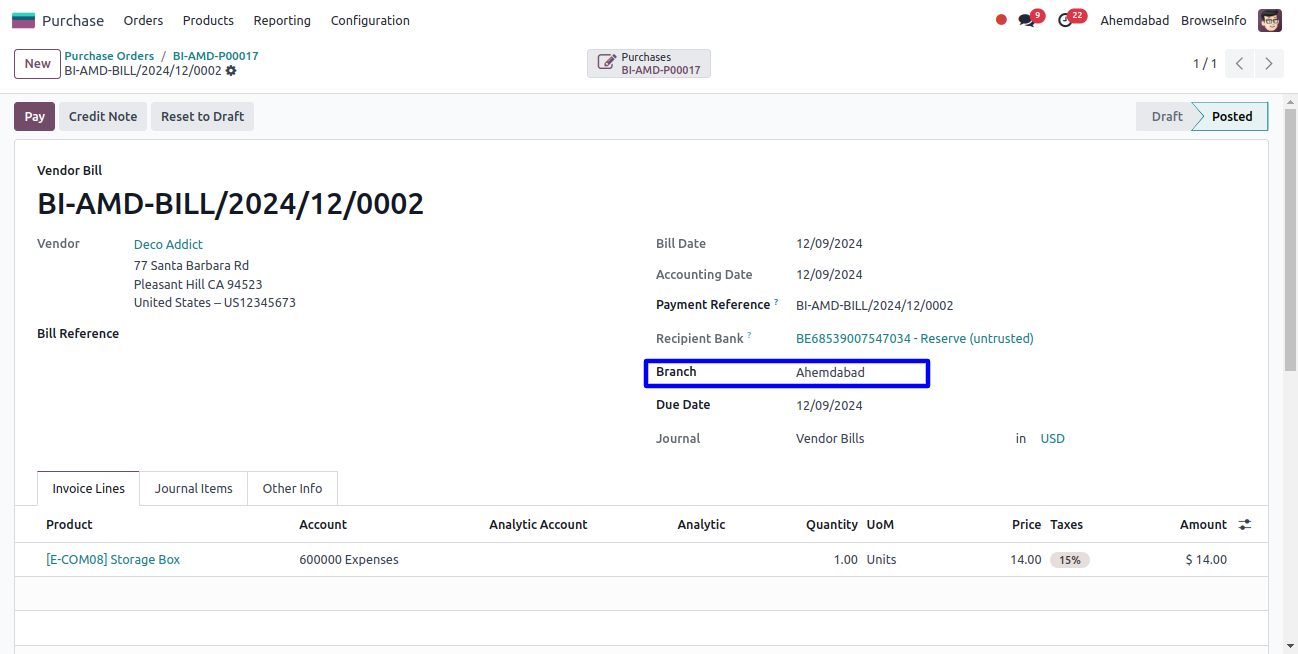The width and height of the screenshot is (1298, 654).
Task: Open the user avatar menu
Action: coord(1270,20)
